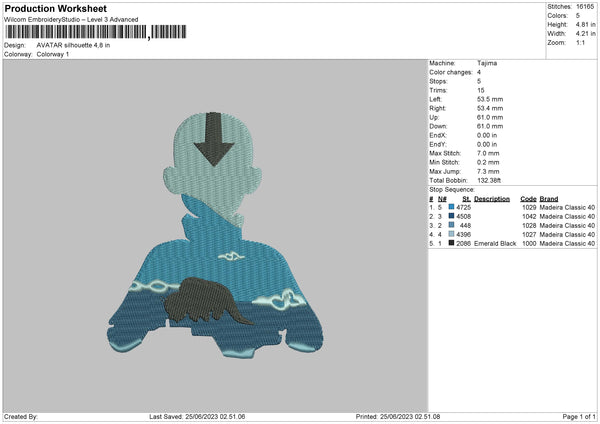Click the 'St.' column header
This screenshot has height=424, width=600.
pos(466,199)
